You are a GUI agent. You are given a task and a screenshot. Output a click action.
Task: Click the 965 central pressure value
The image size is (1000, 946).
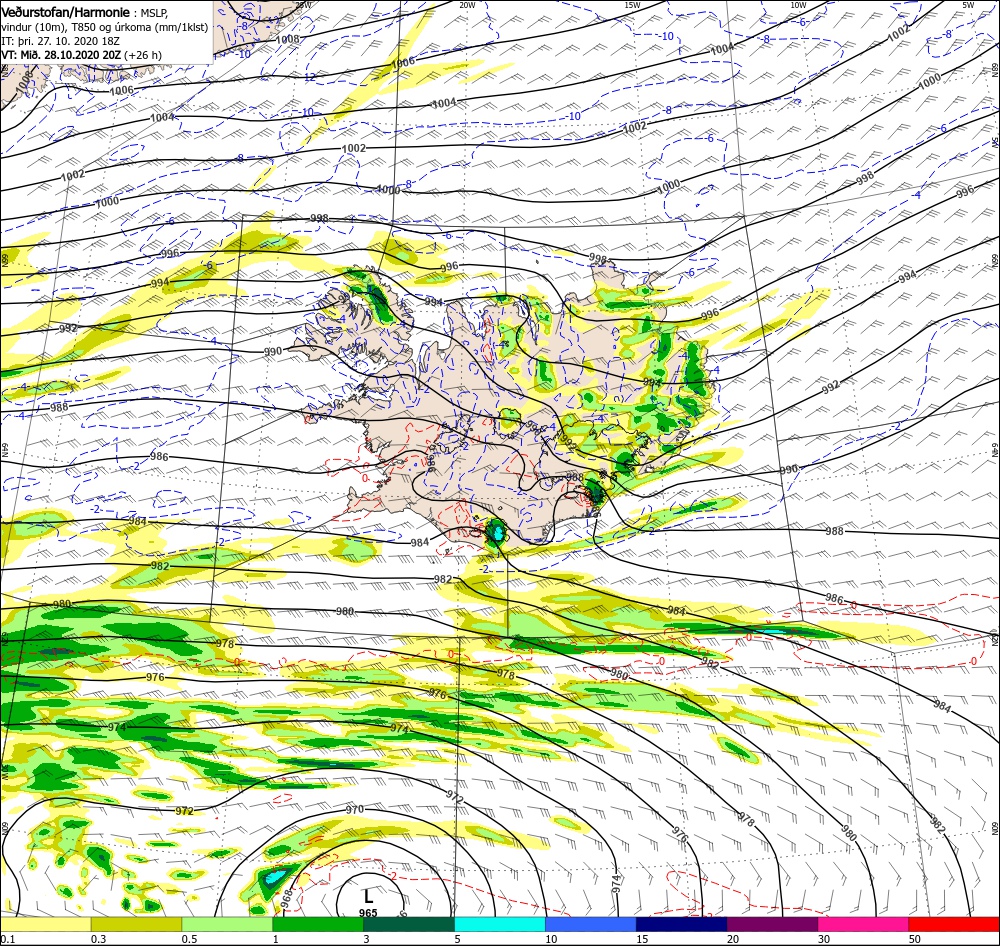point(368,913)
